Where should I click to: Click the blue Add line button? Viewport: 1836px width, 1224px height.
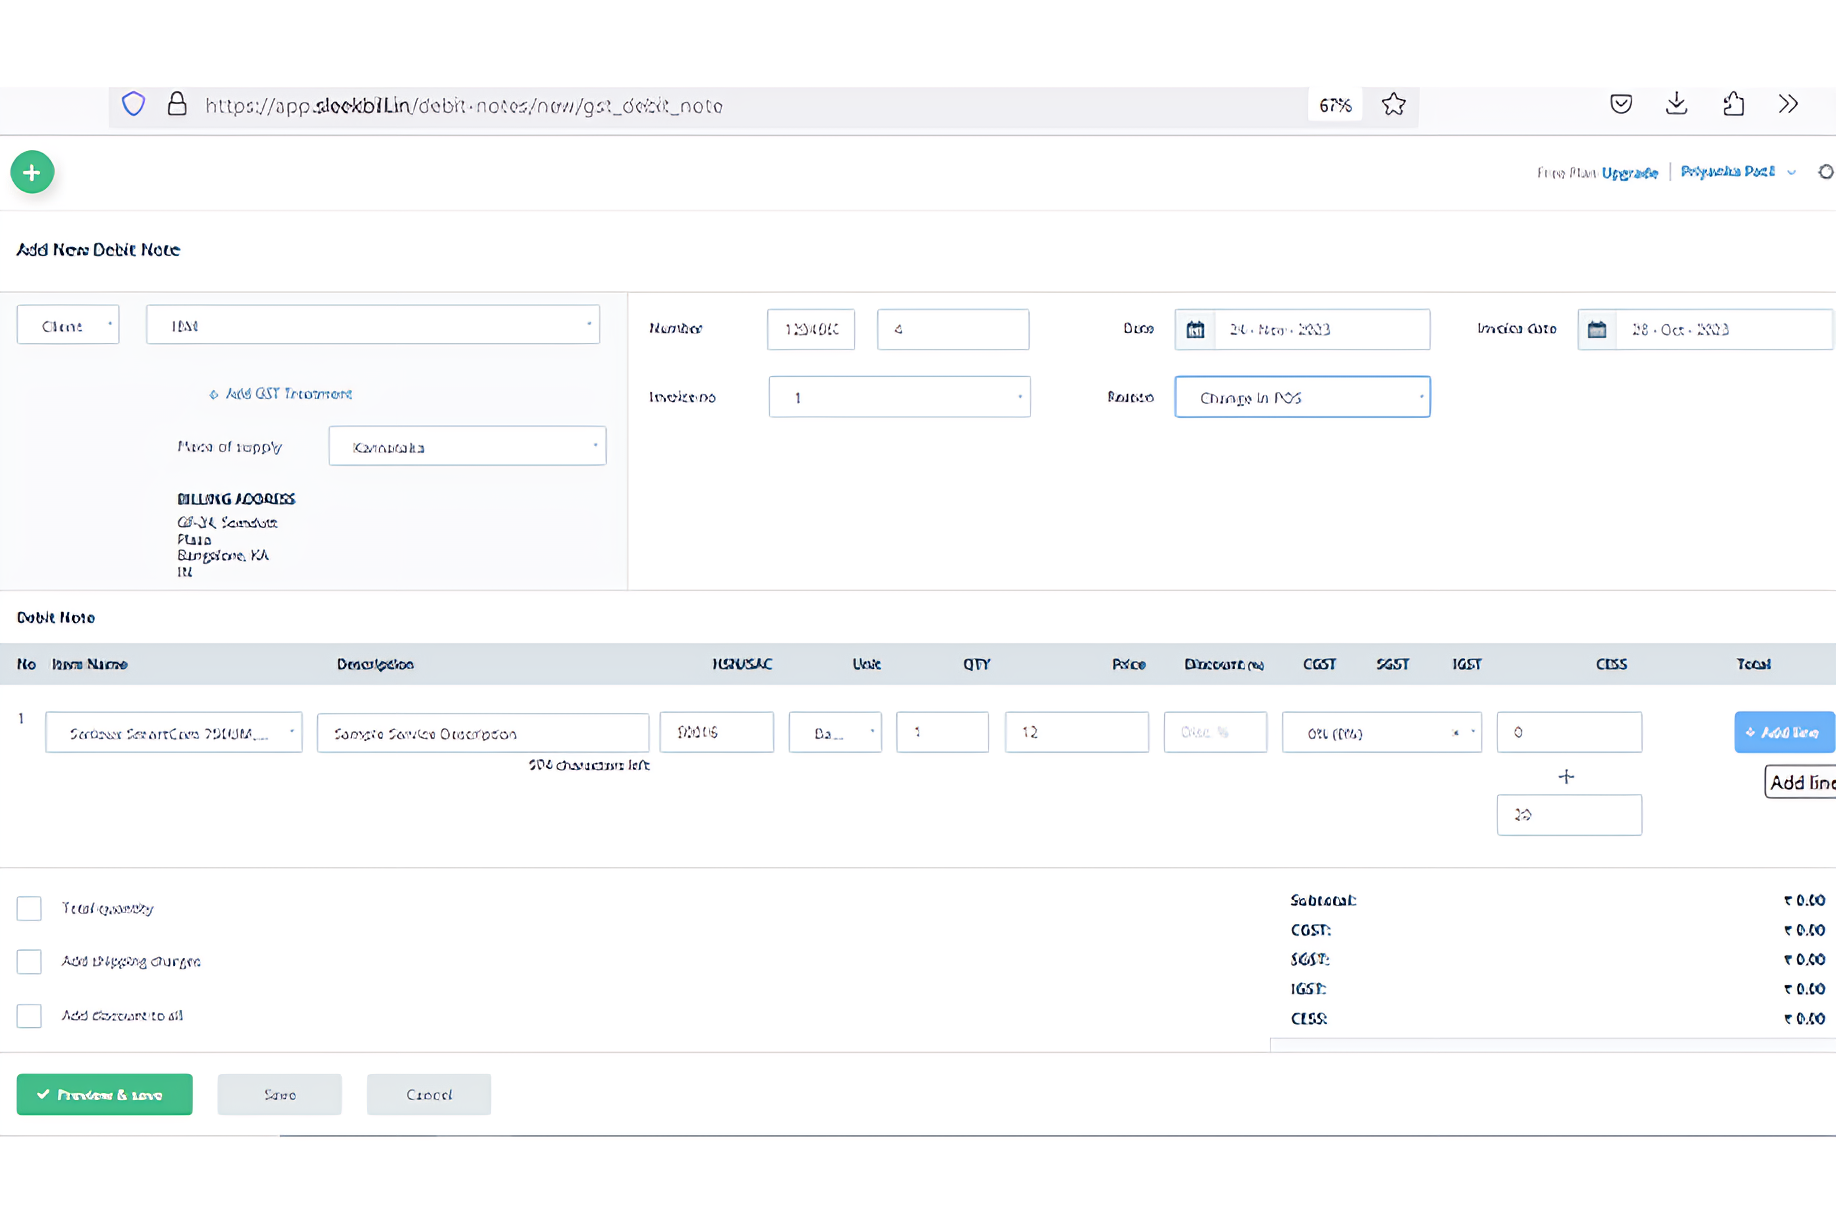(x=1784, y=732)
